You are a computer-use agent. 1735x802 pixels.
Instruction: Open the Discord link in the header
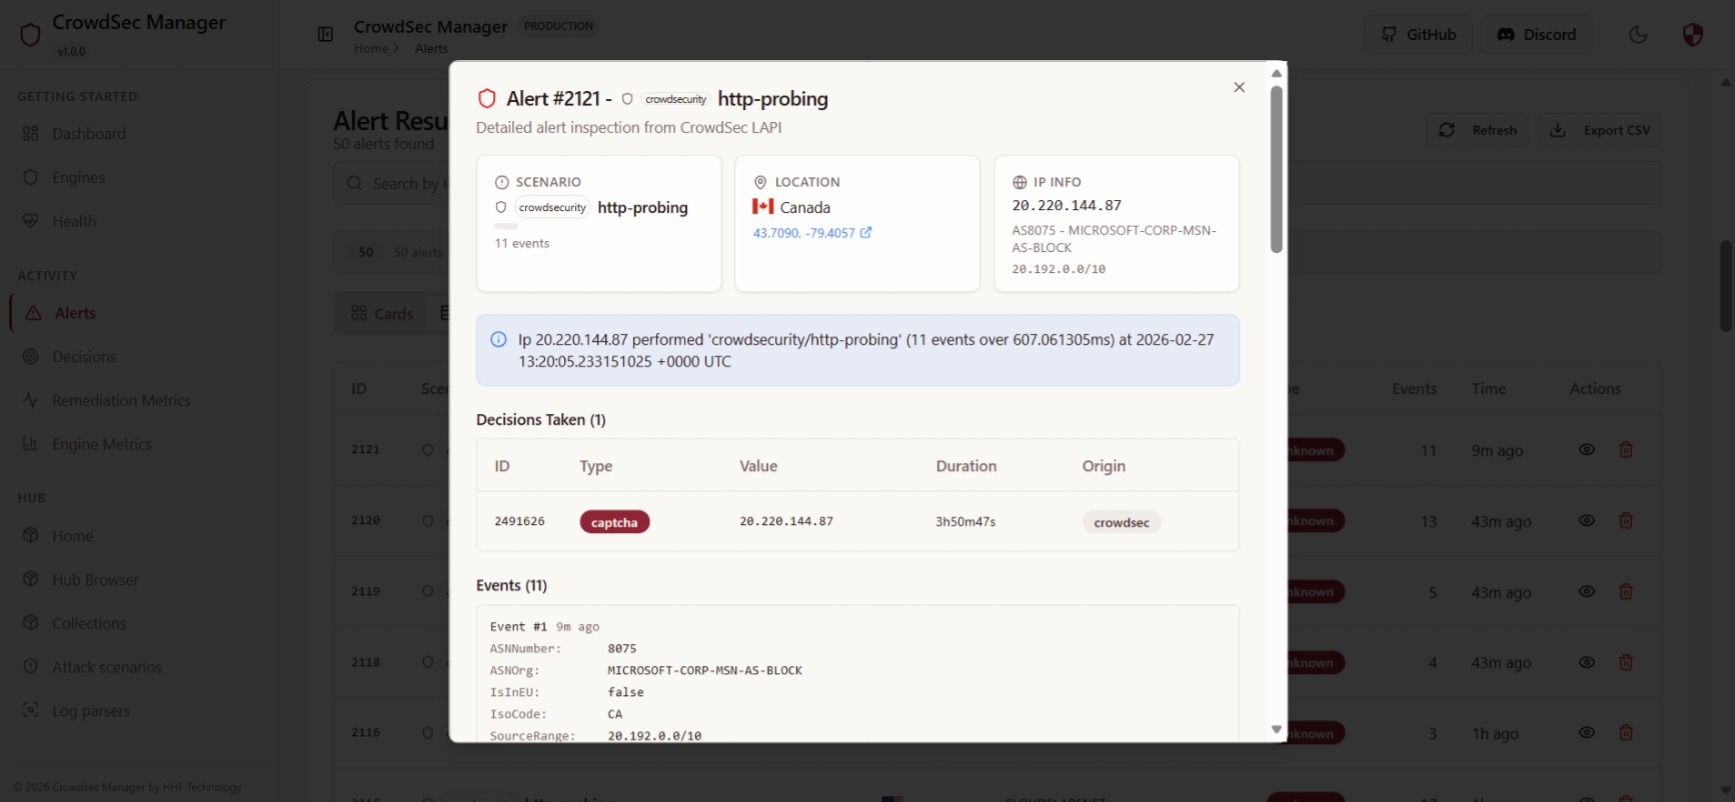point(1536,34)
